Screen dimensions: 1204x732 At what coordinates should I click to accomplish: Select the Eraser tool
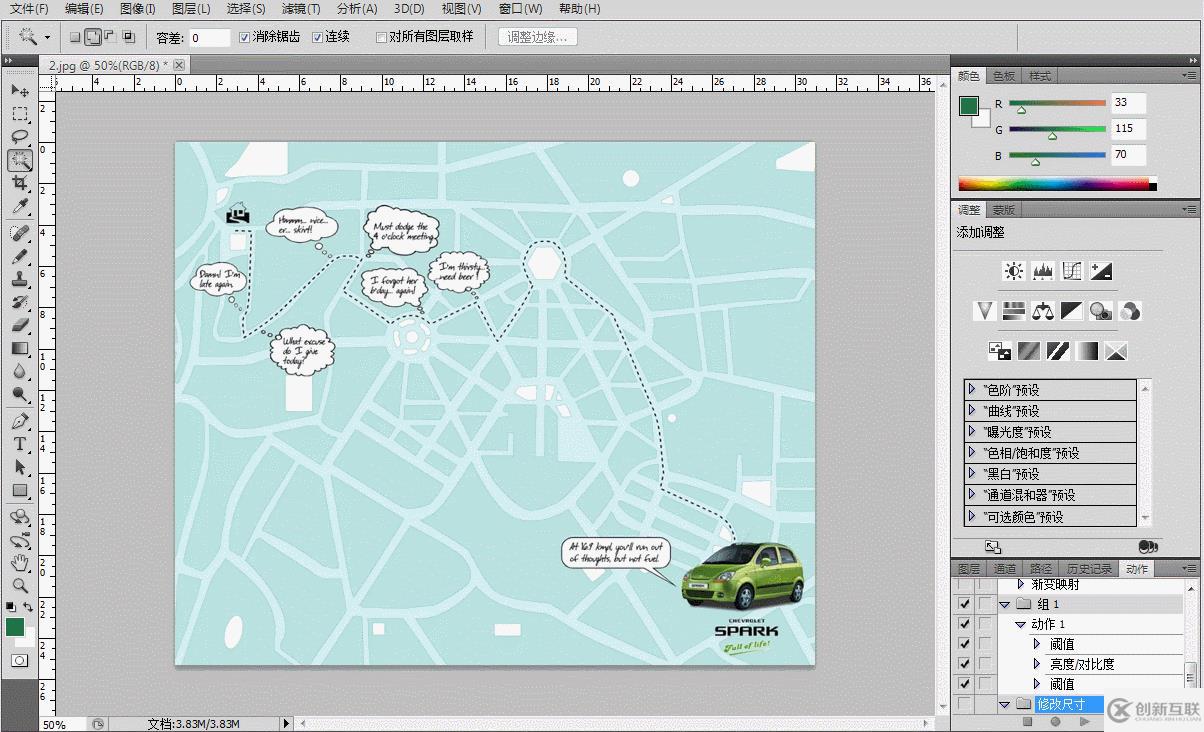coord(19,325)
